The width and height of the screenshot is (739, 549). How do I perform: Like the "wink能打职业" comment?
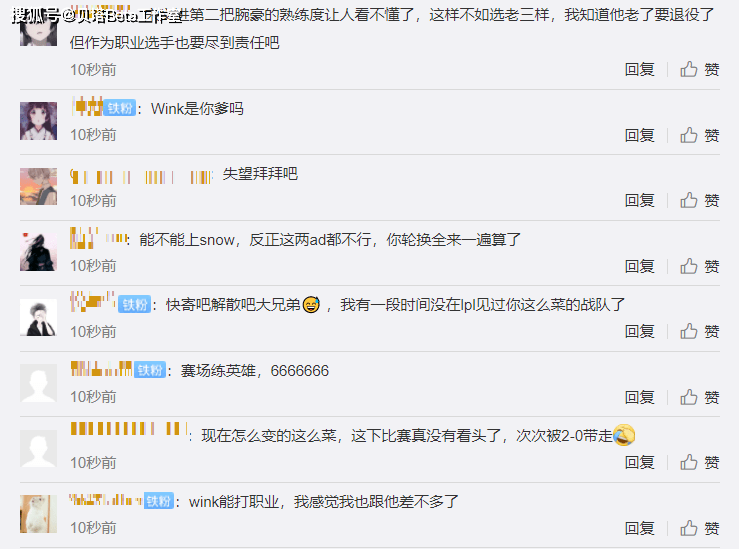[x=699, y=528]
